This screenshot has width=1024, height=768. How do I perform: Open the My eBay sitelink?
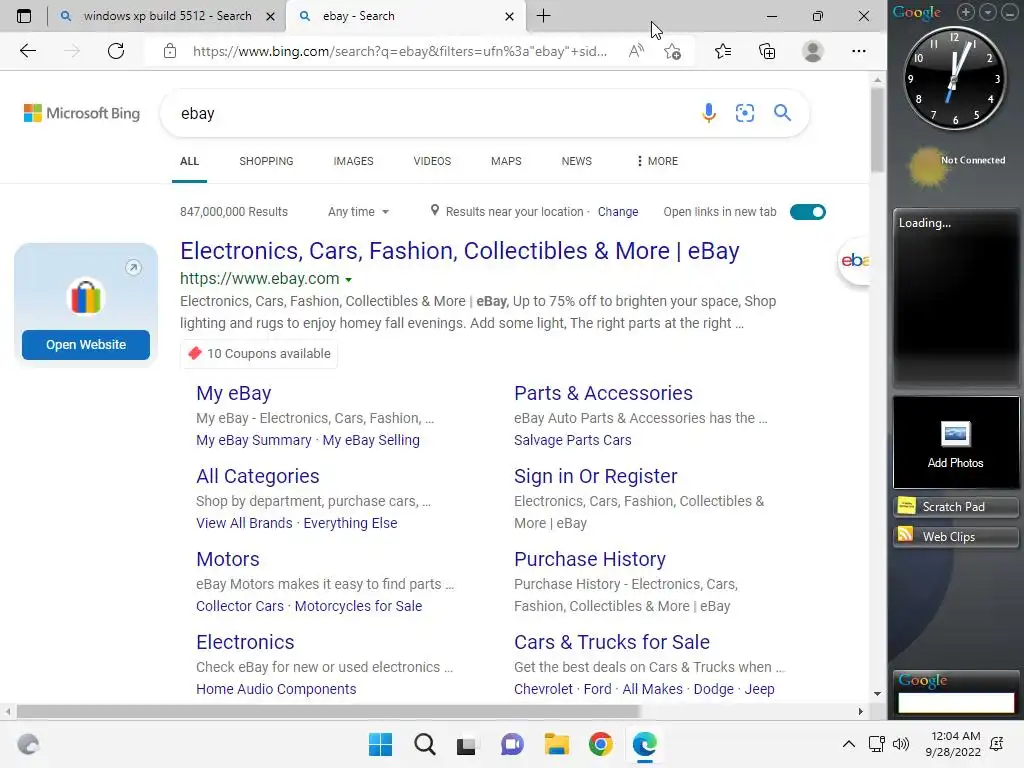click(x=233, y=393)
